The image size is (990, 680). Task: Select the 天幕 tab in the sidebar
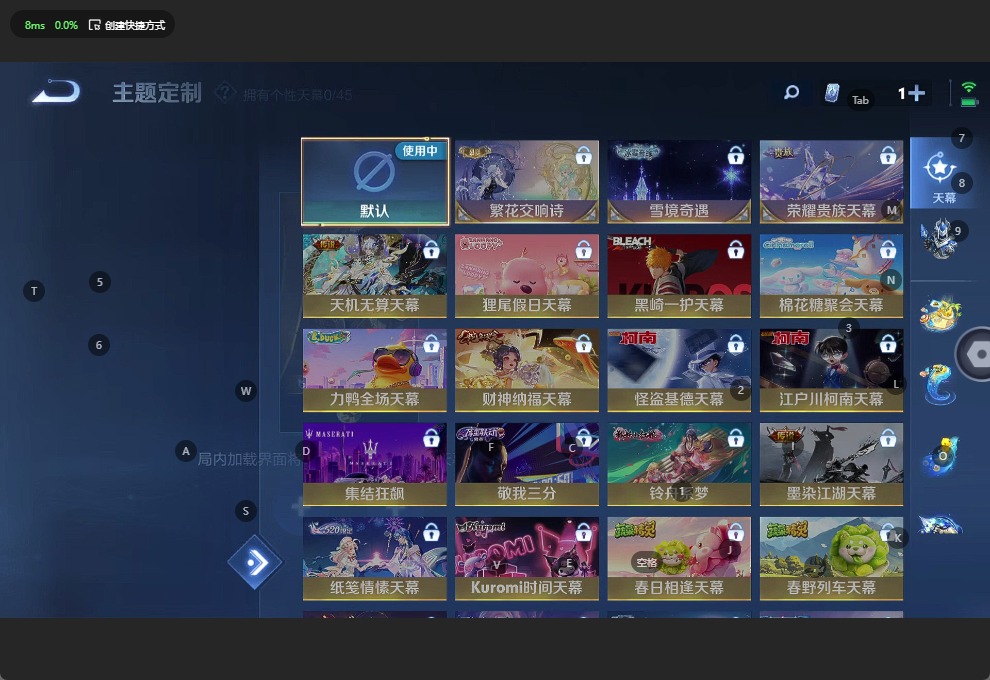tap(943, 174)
